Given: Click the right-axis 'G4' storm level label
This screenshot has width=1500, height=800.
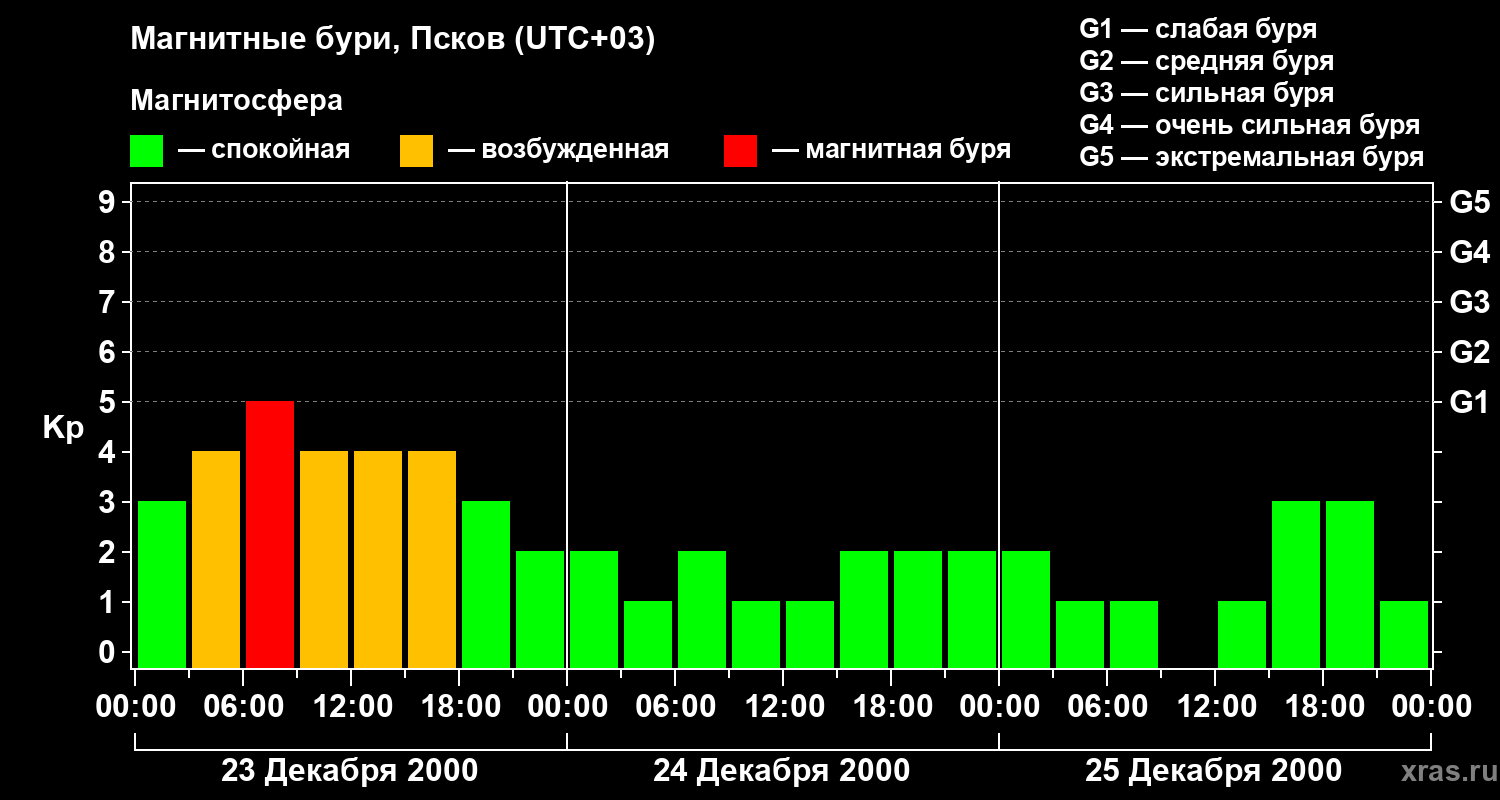Looking at the screenshot, I should pyautogui.click(x=1469, y=252).
